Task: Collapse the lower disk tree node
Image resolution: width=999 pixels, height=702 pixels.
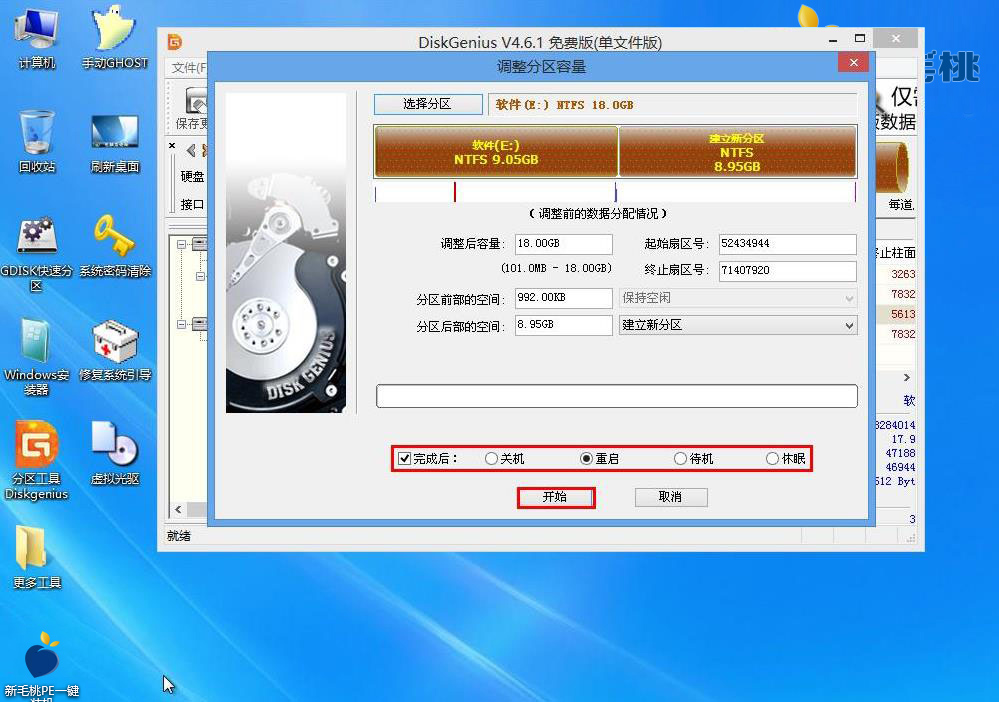Action: pyautogui.click(x=182, y=324)
